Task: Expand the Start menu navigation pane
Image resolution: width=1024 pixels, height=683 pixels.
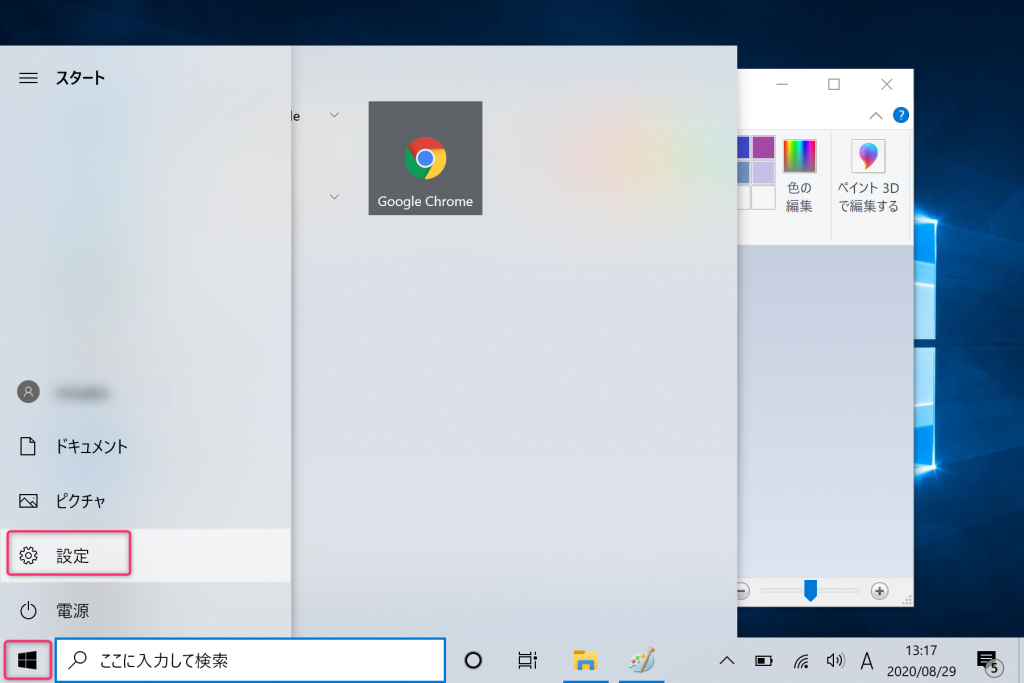Action: click(x=27, y=77)
